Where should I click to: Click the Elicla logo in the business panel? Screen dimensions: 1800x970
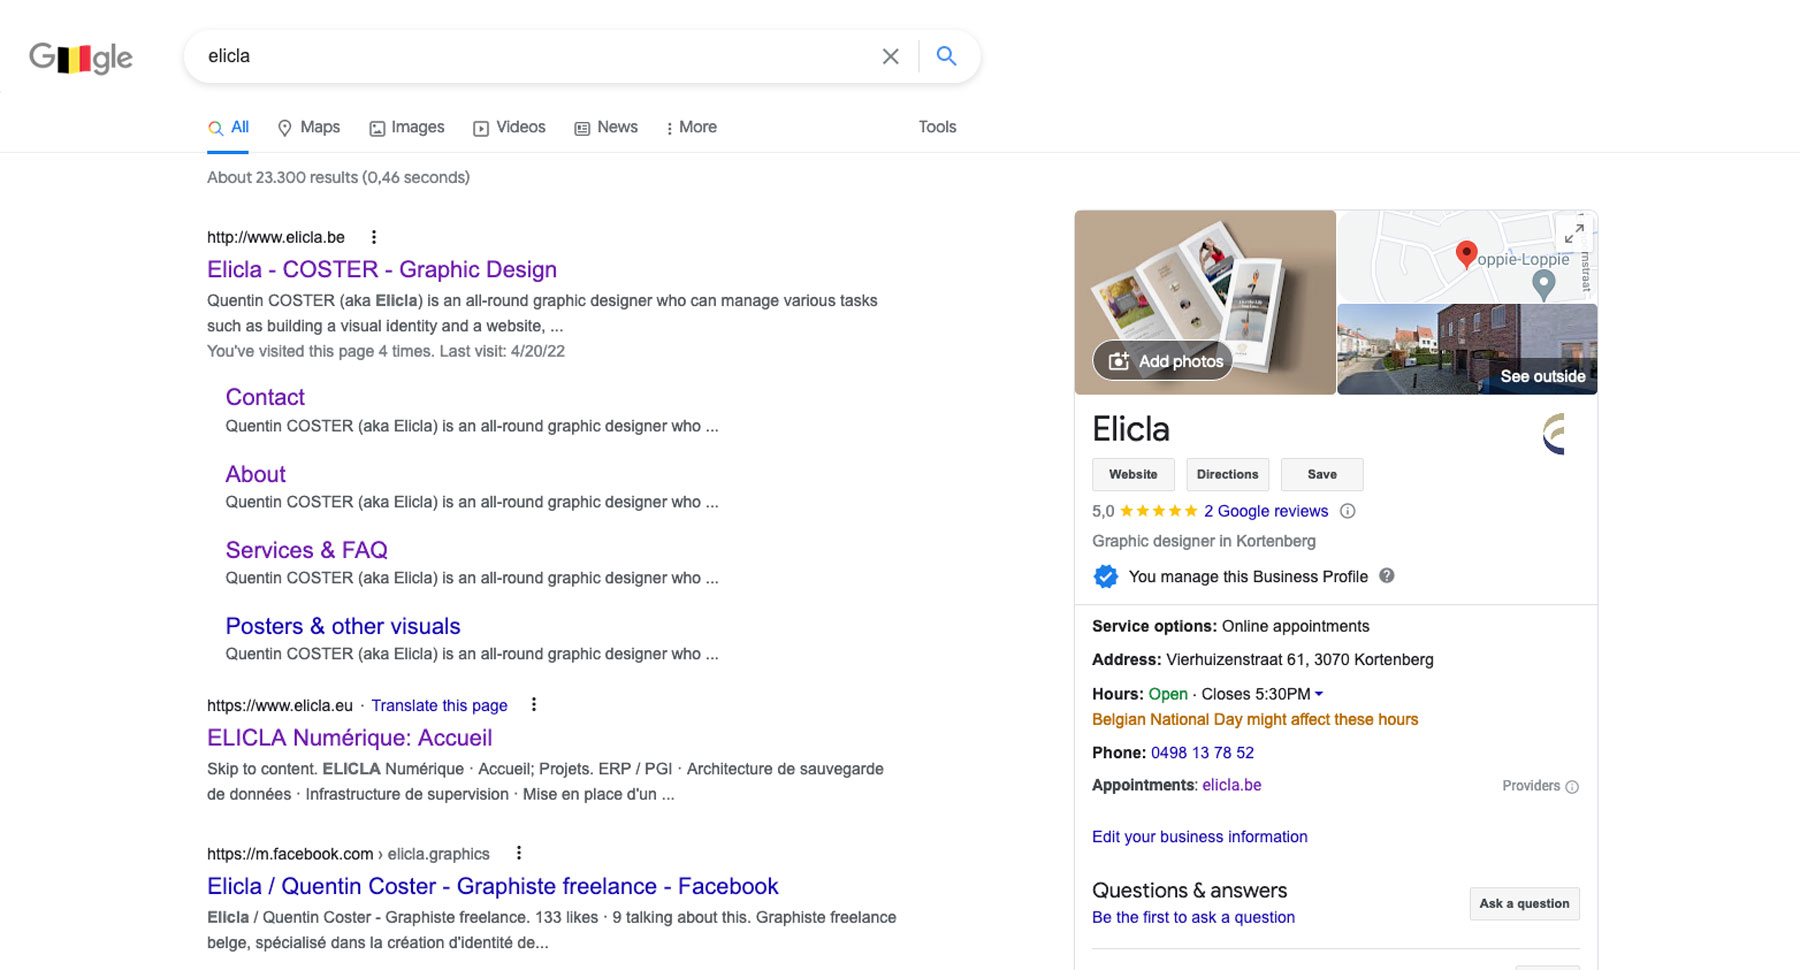(1554, 434)
